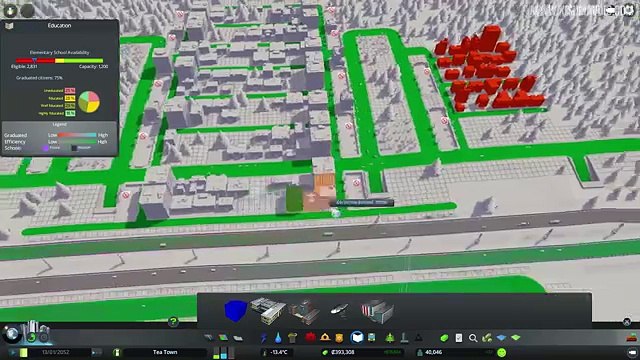The width and height of the screenshot is (640, 360).
Task: Click the Efficiency legend gradient bar
Action: coord(76,142)
